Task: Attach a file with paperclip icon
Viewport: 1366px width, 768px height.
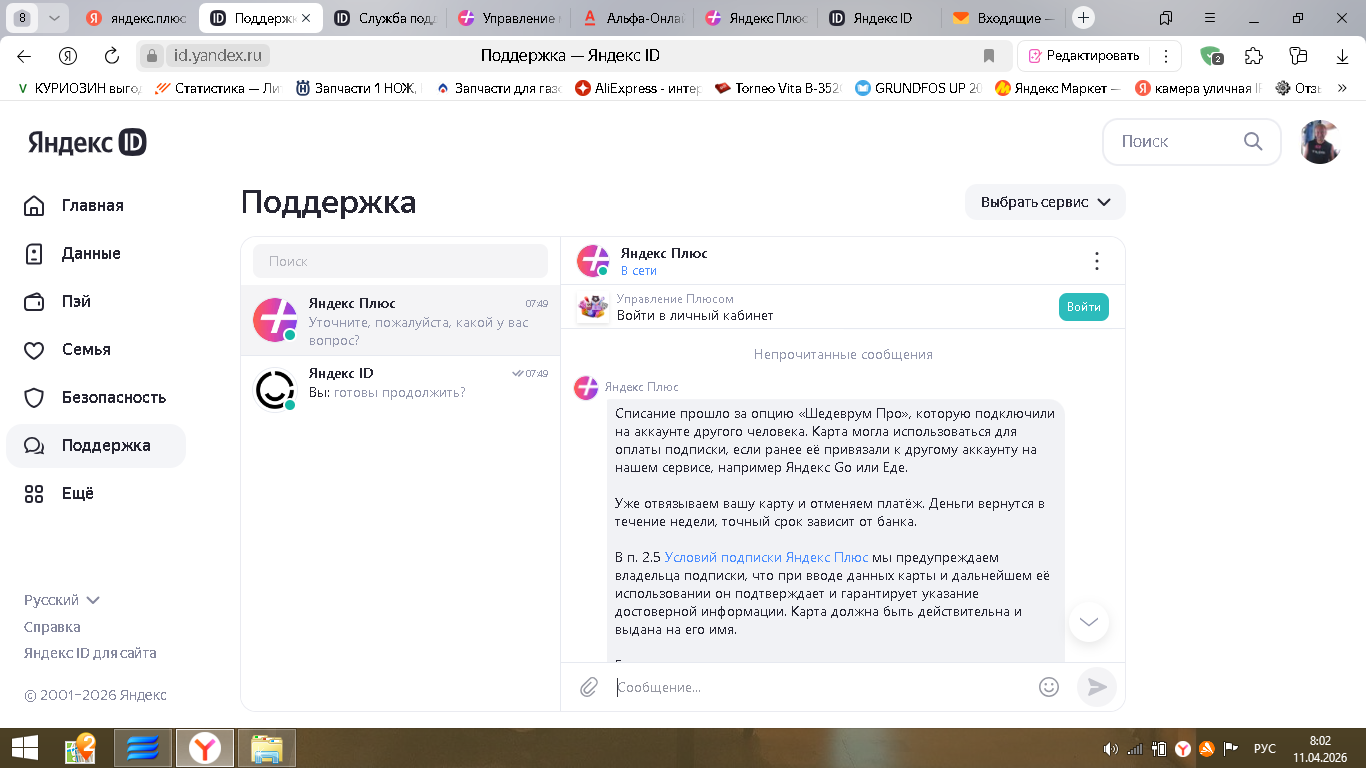Action: [589, 687]
